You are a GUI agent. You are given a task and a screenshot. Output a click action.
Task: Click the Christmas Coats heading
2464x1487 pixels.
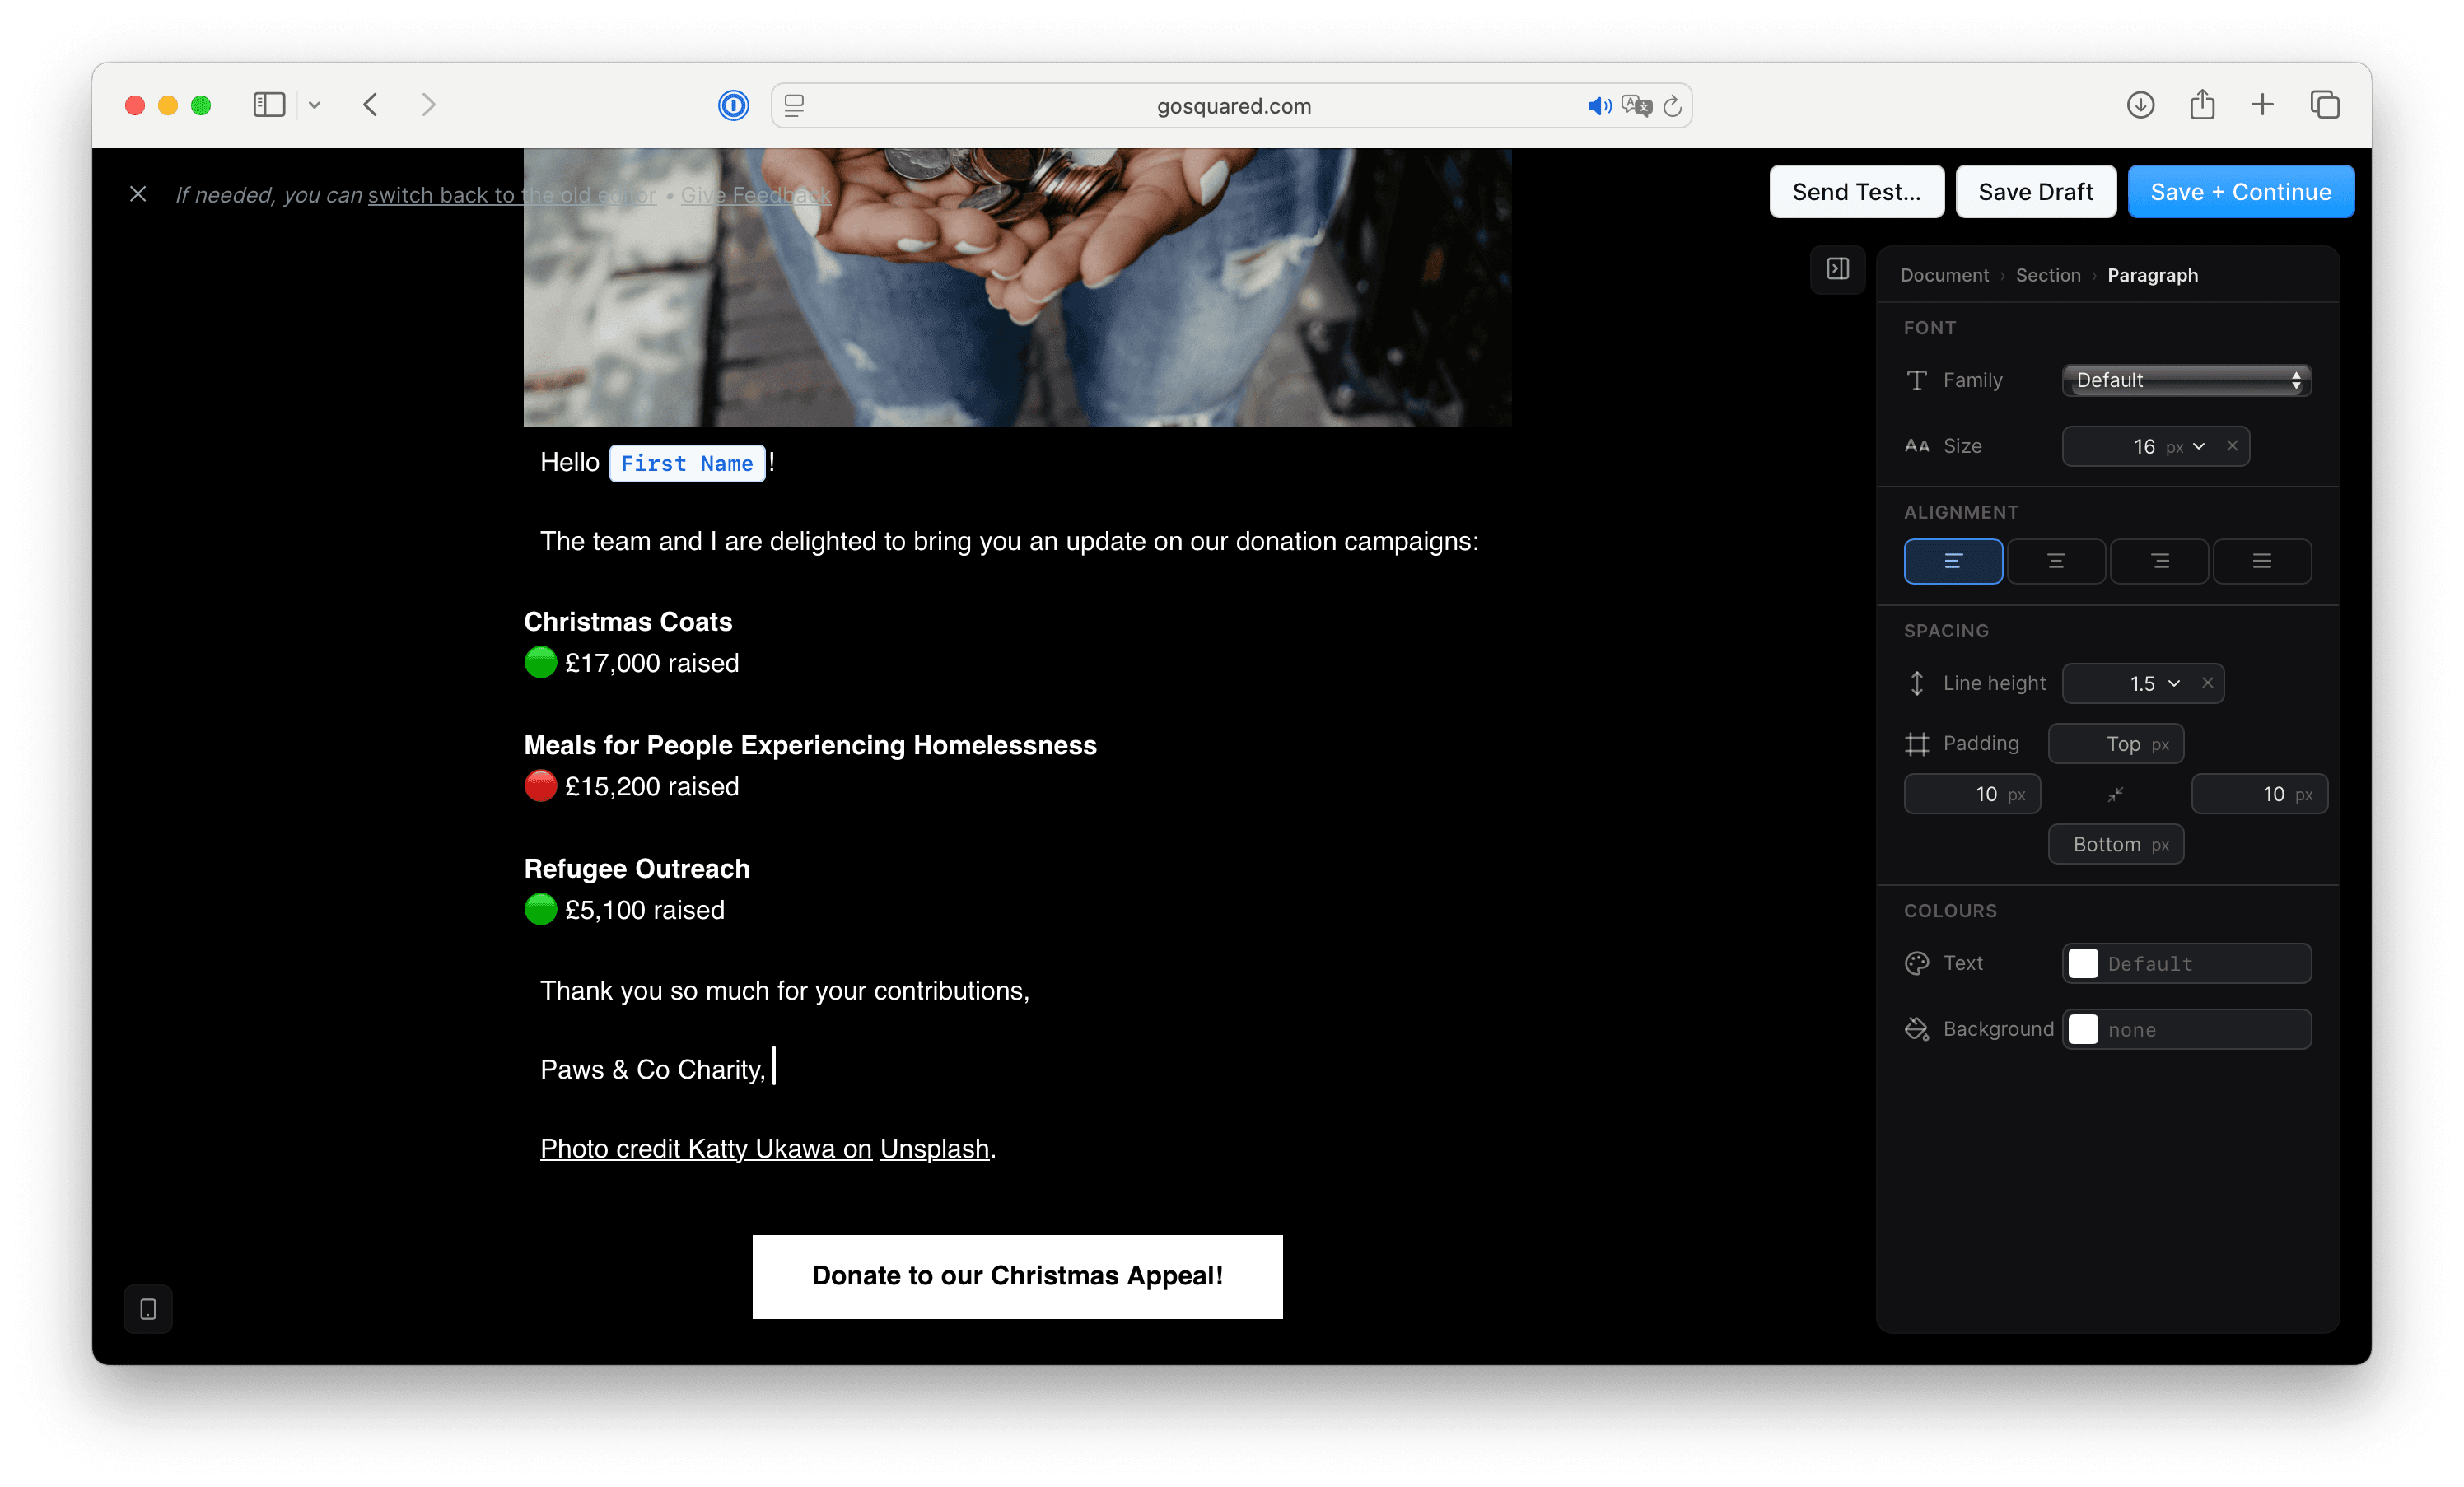click(628, 621)
